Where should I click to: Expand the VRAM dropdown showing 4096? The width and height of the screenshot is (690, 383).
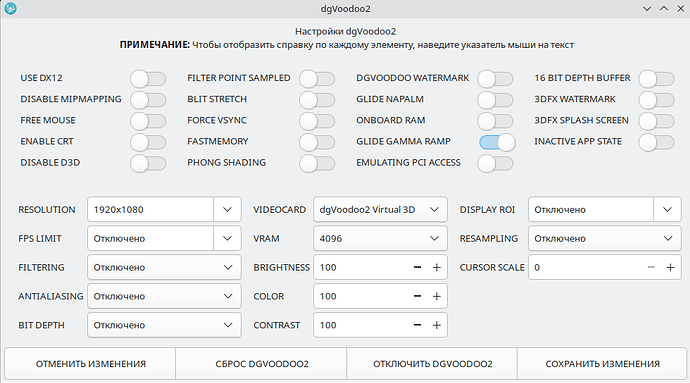380,238
